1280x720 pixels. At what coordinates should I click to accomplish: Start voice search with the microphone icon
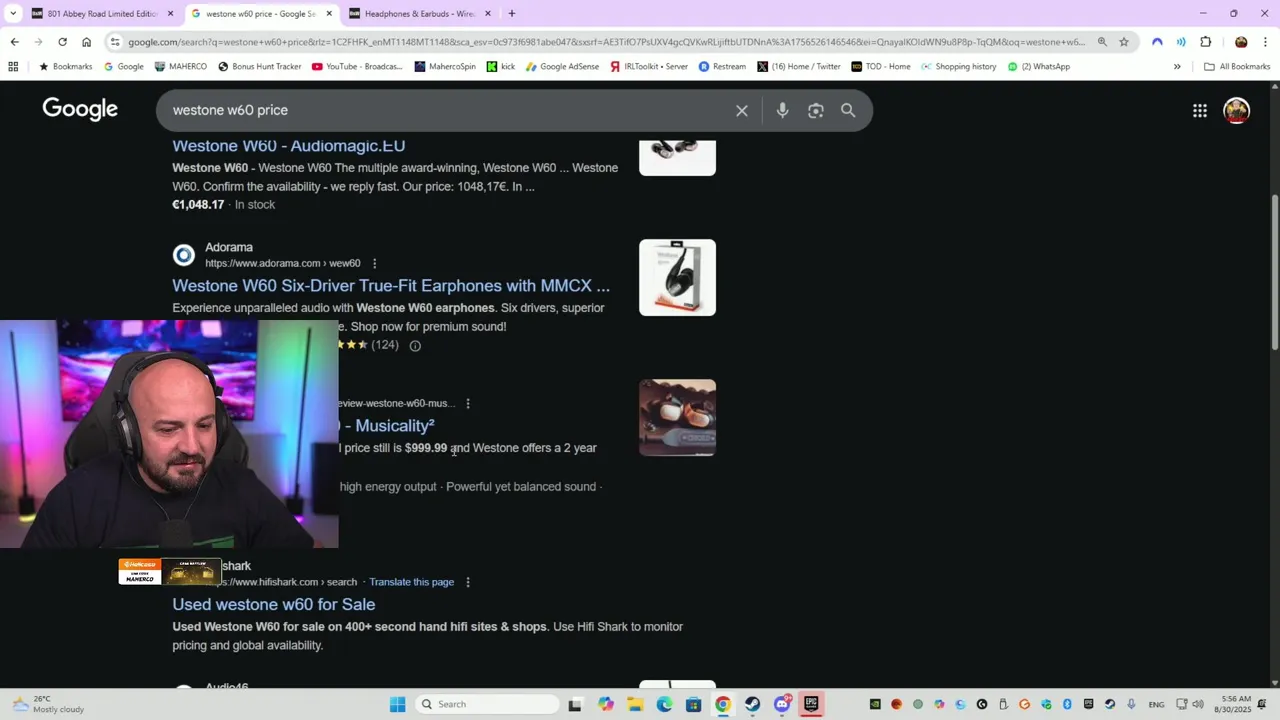(783, 110)
